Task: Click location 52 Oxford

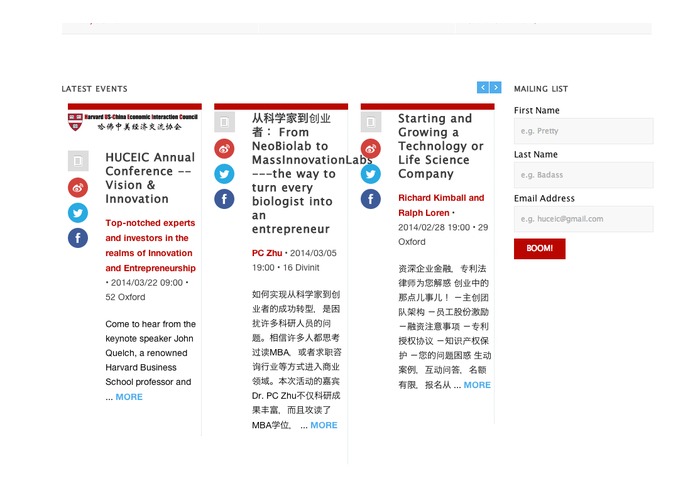Action: [125, 297]
